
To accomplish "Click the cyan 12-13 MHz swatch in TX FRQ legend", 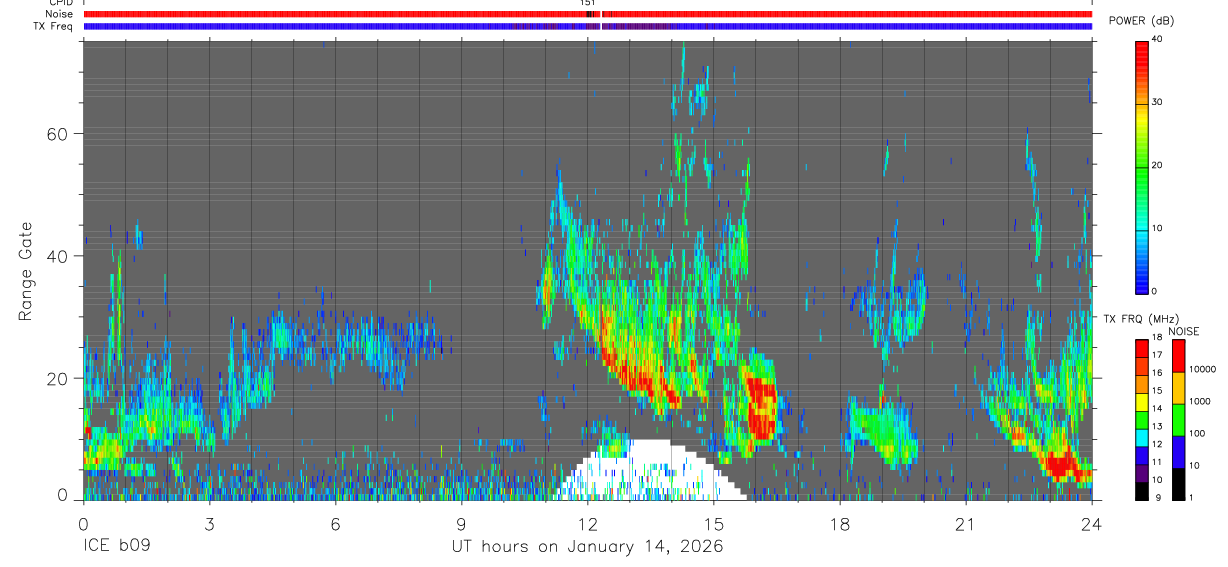I will 1142,437.
